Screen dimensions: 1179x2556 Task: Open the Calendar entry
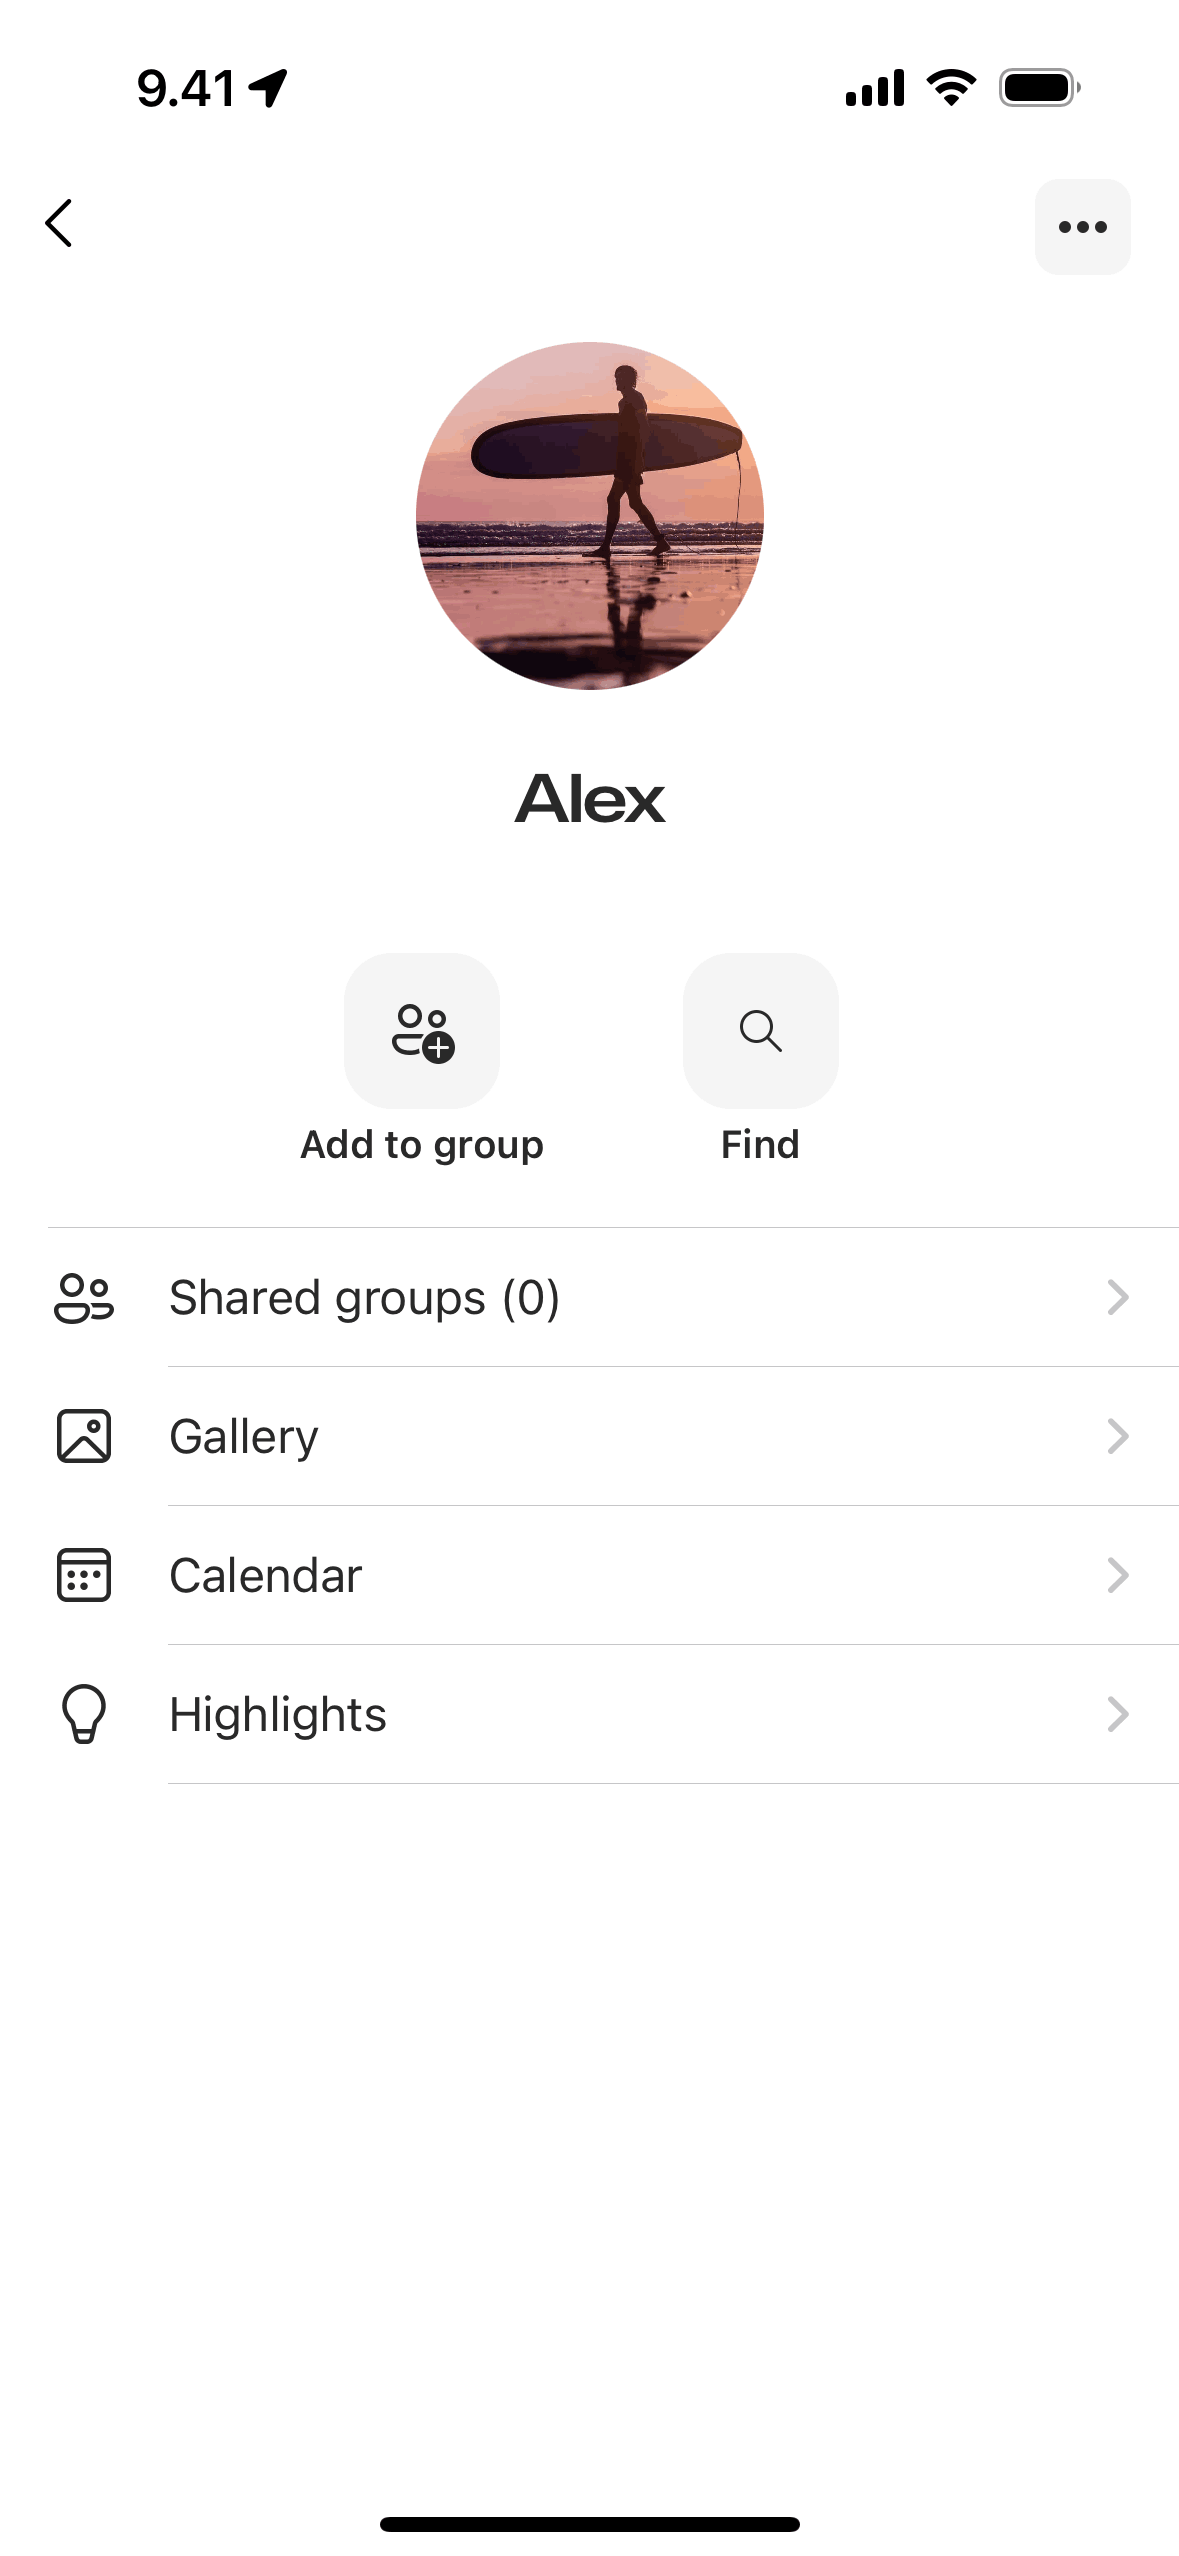click(613, 1575)
